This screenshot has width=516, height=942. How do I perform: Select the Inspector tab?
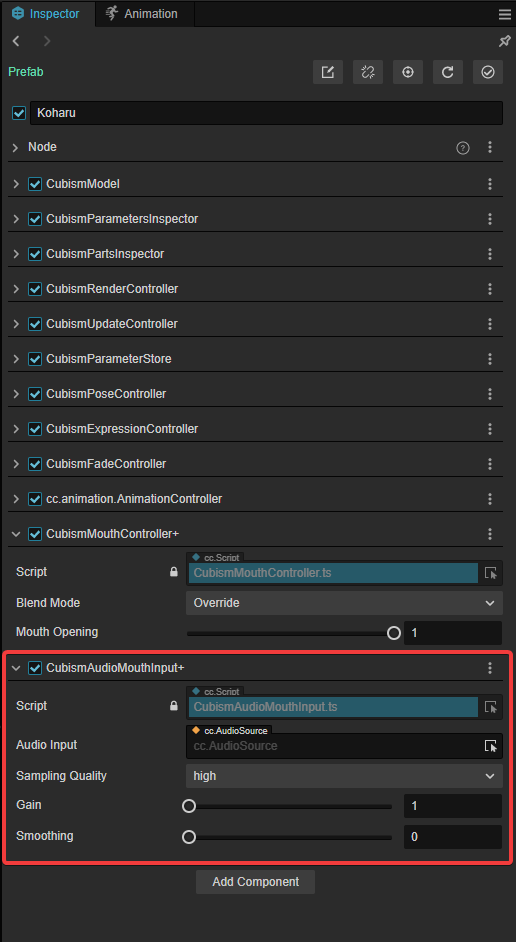(x=47, y=14)
